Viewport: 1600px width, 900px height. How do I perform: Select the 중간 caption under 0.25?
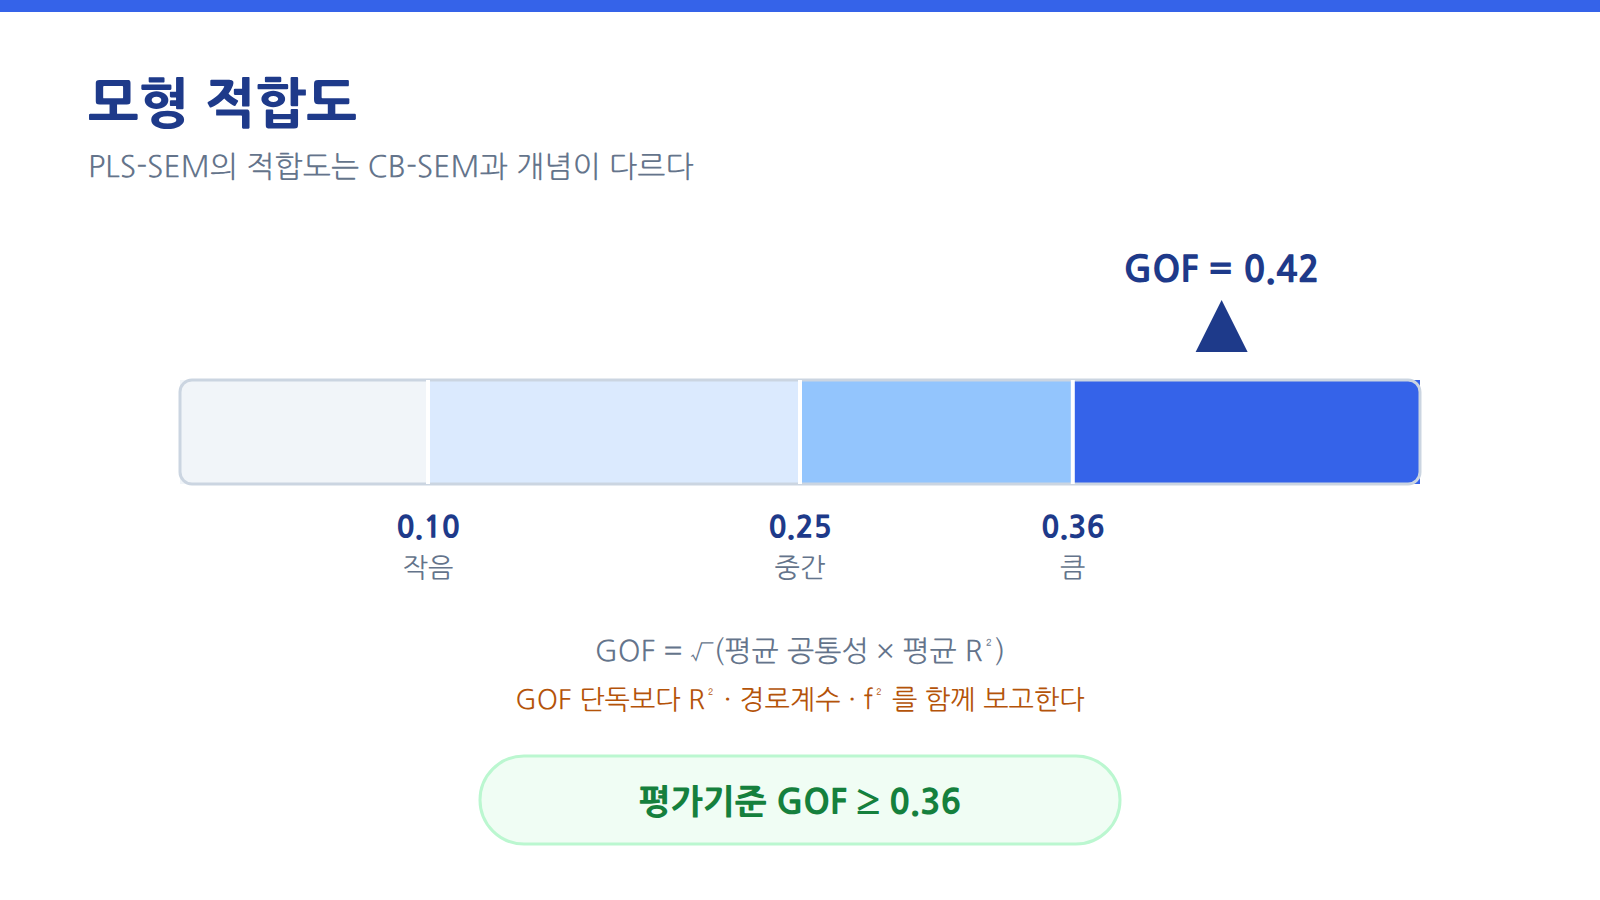(800, 567)
